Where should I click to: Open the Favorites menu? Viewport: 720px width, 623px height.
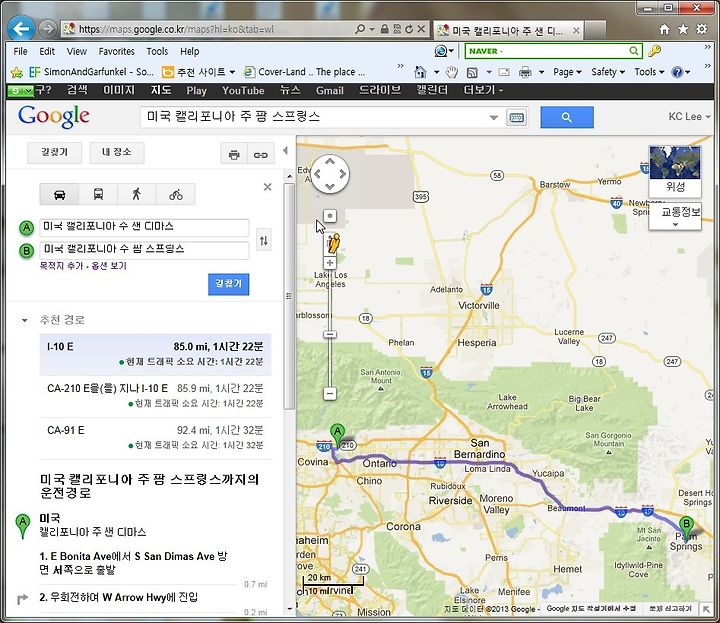(117, 51)
